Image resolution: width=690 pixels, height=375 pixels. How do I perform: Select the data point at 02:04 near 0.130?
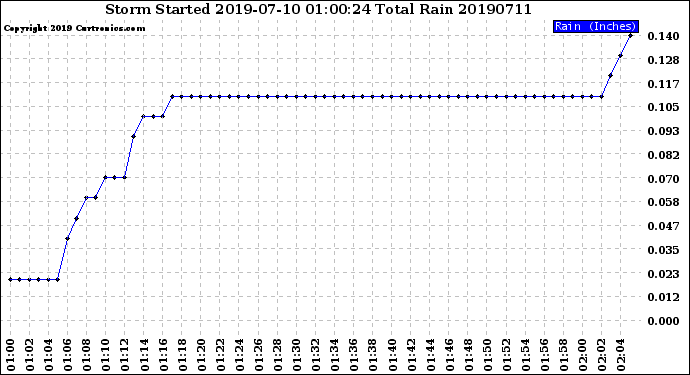pyautogui.click(x=620, y=55)
